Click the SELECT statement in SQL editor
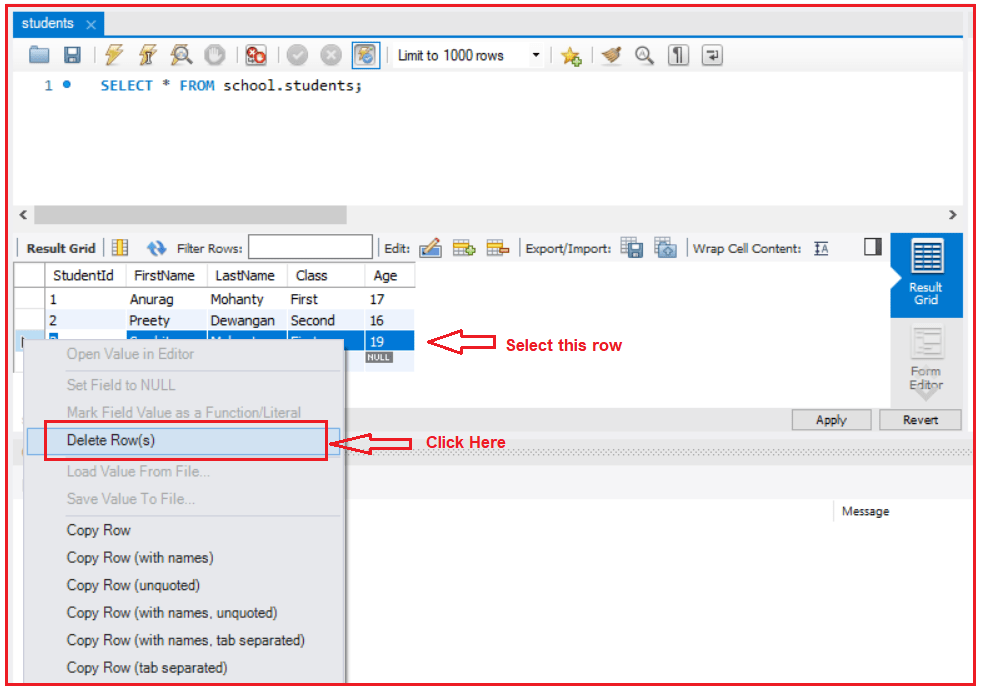Viewport: 981px width, 692px height. (x=231, y=85)
